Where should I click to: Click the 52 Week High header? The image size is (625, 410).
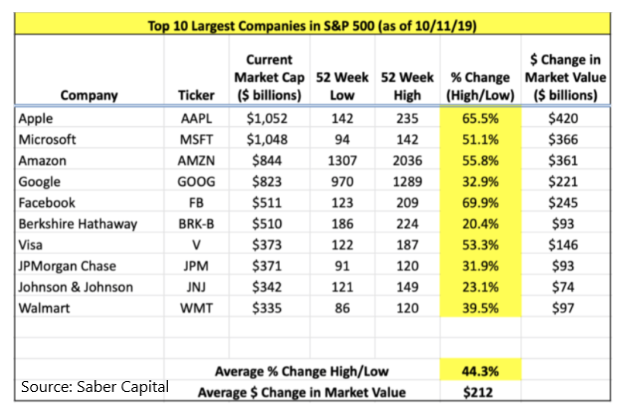(x=407, y=86)
